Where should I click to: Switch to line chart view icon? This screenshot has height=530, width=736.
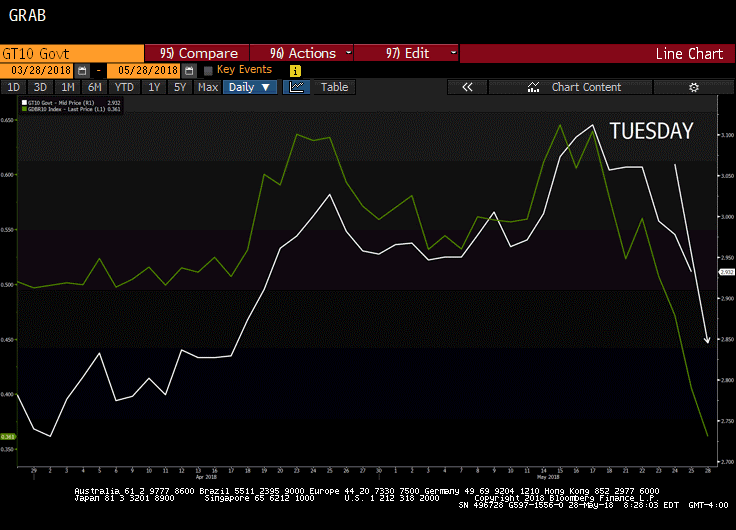[295, 87]
